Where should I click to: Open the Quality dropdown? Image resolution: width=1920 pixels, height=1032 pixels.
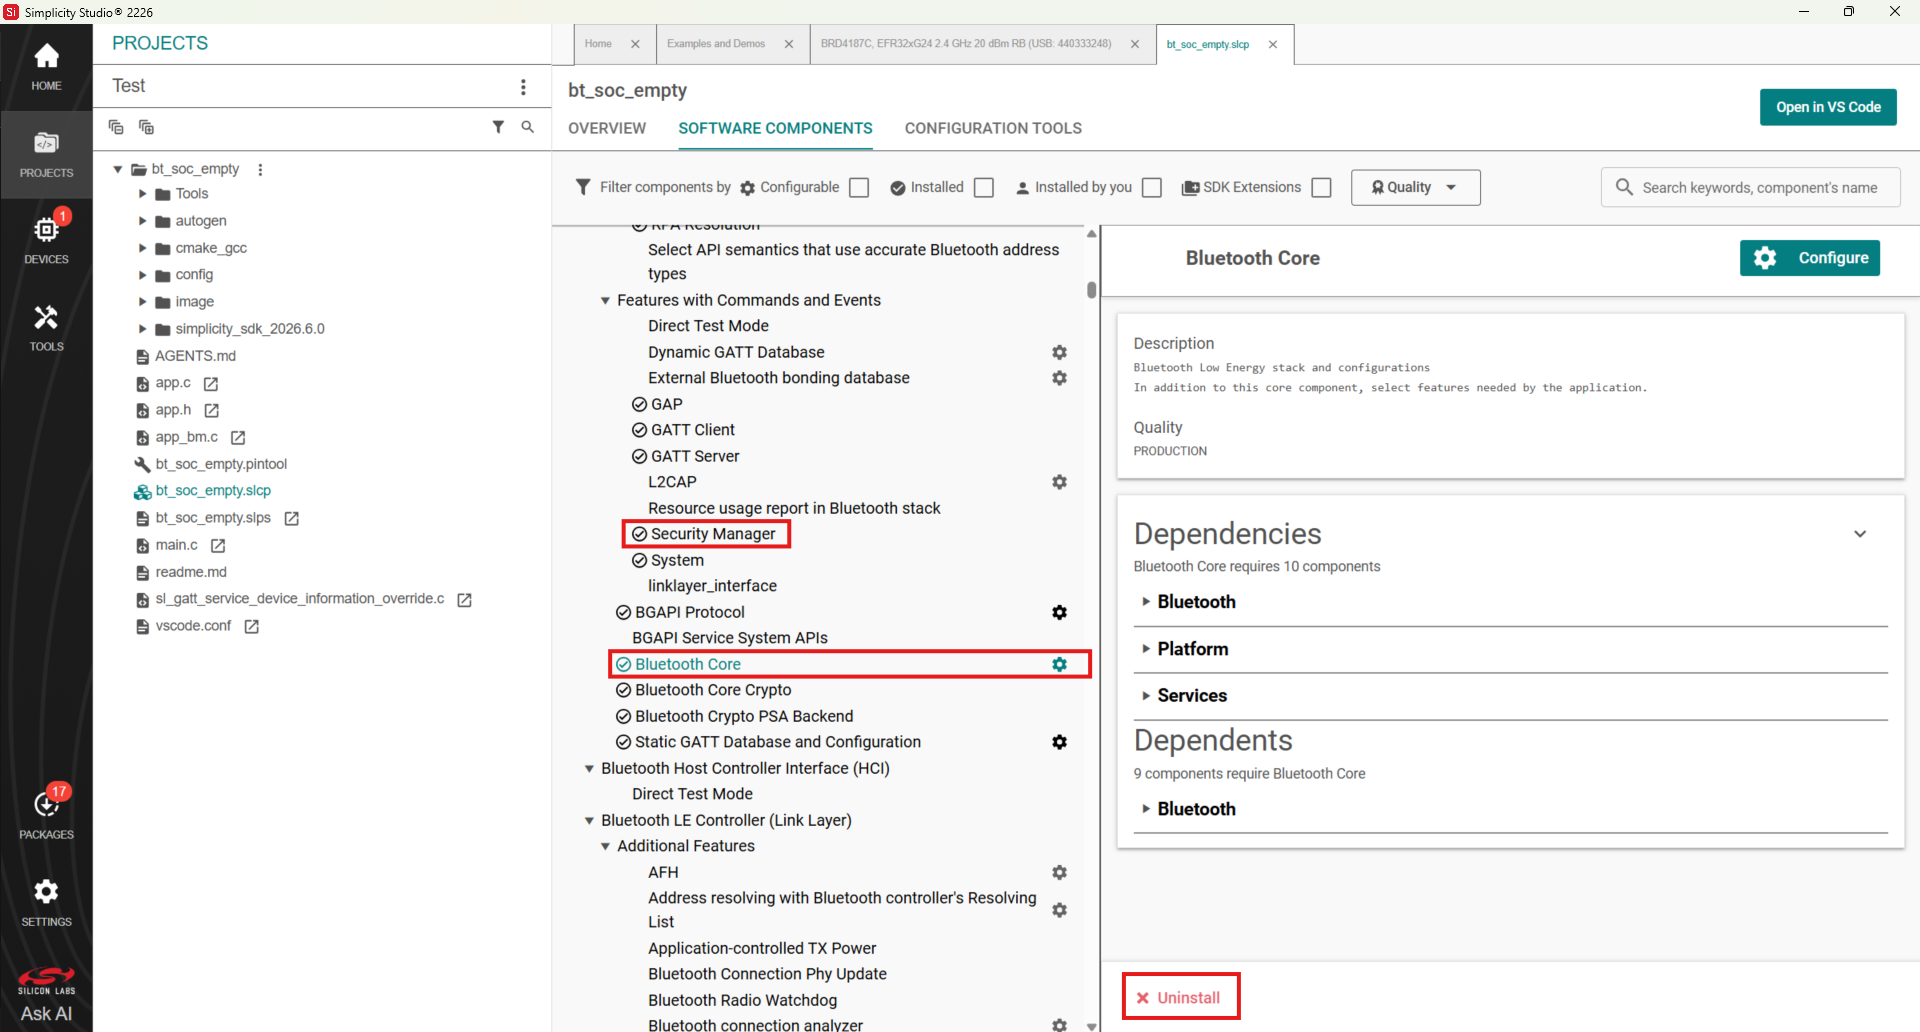1415,188
